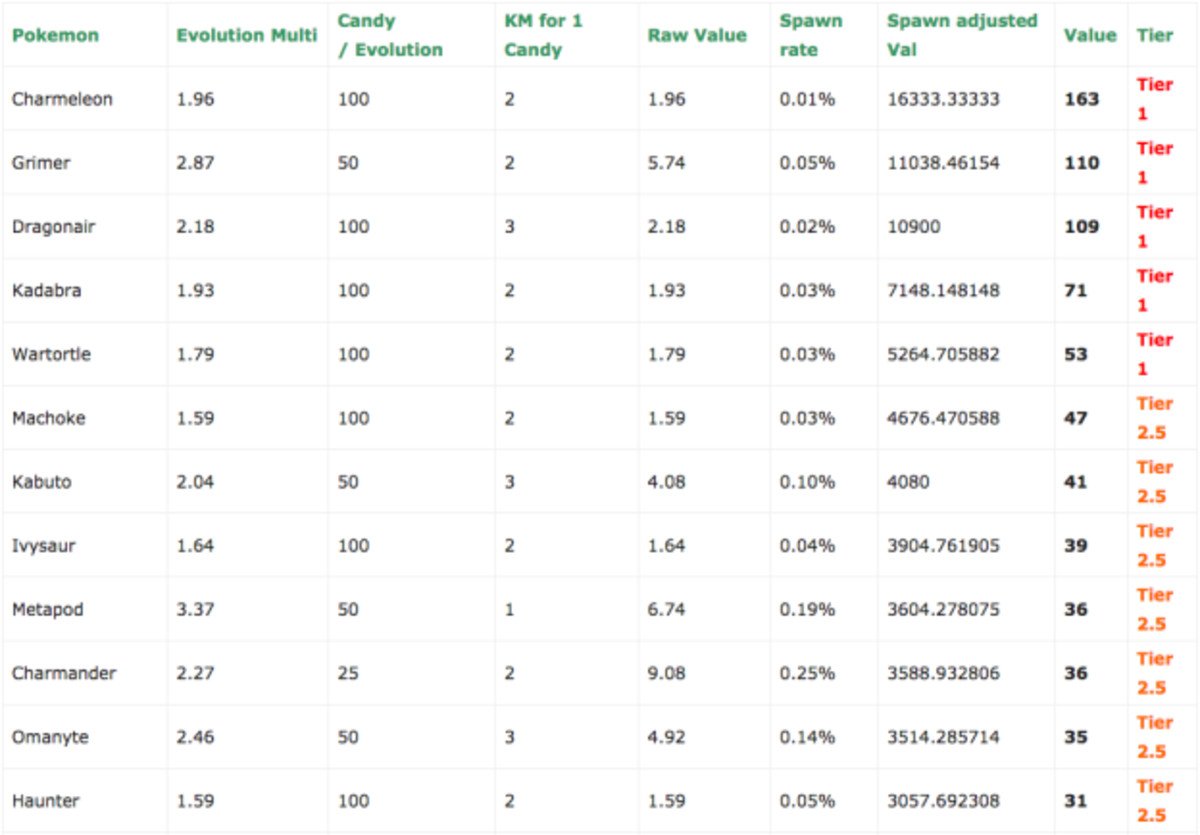Click Metapod's raw value 6.74

[667, 610]
